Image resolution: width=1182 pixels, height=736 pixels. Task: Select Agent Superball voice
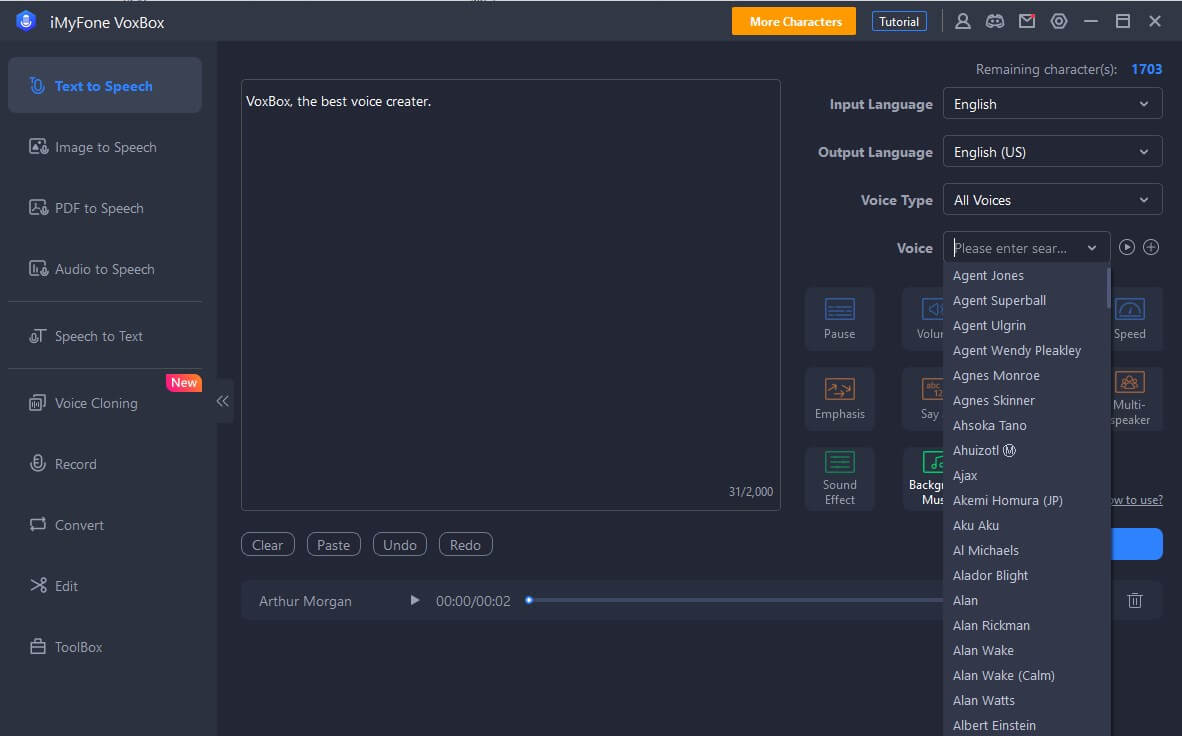pyautogui.click(x=1025, y=300)
